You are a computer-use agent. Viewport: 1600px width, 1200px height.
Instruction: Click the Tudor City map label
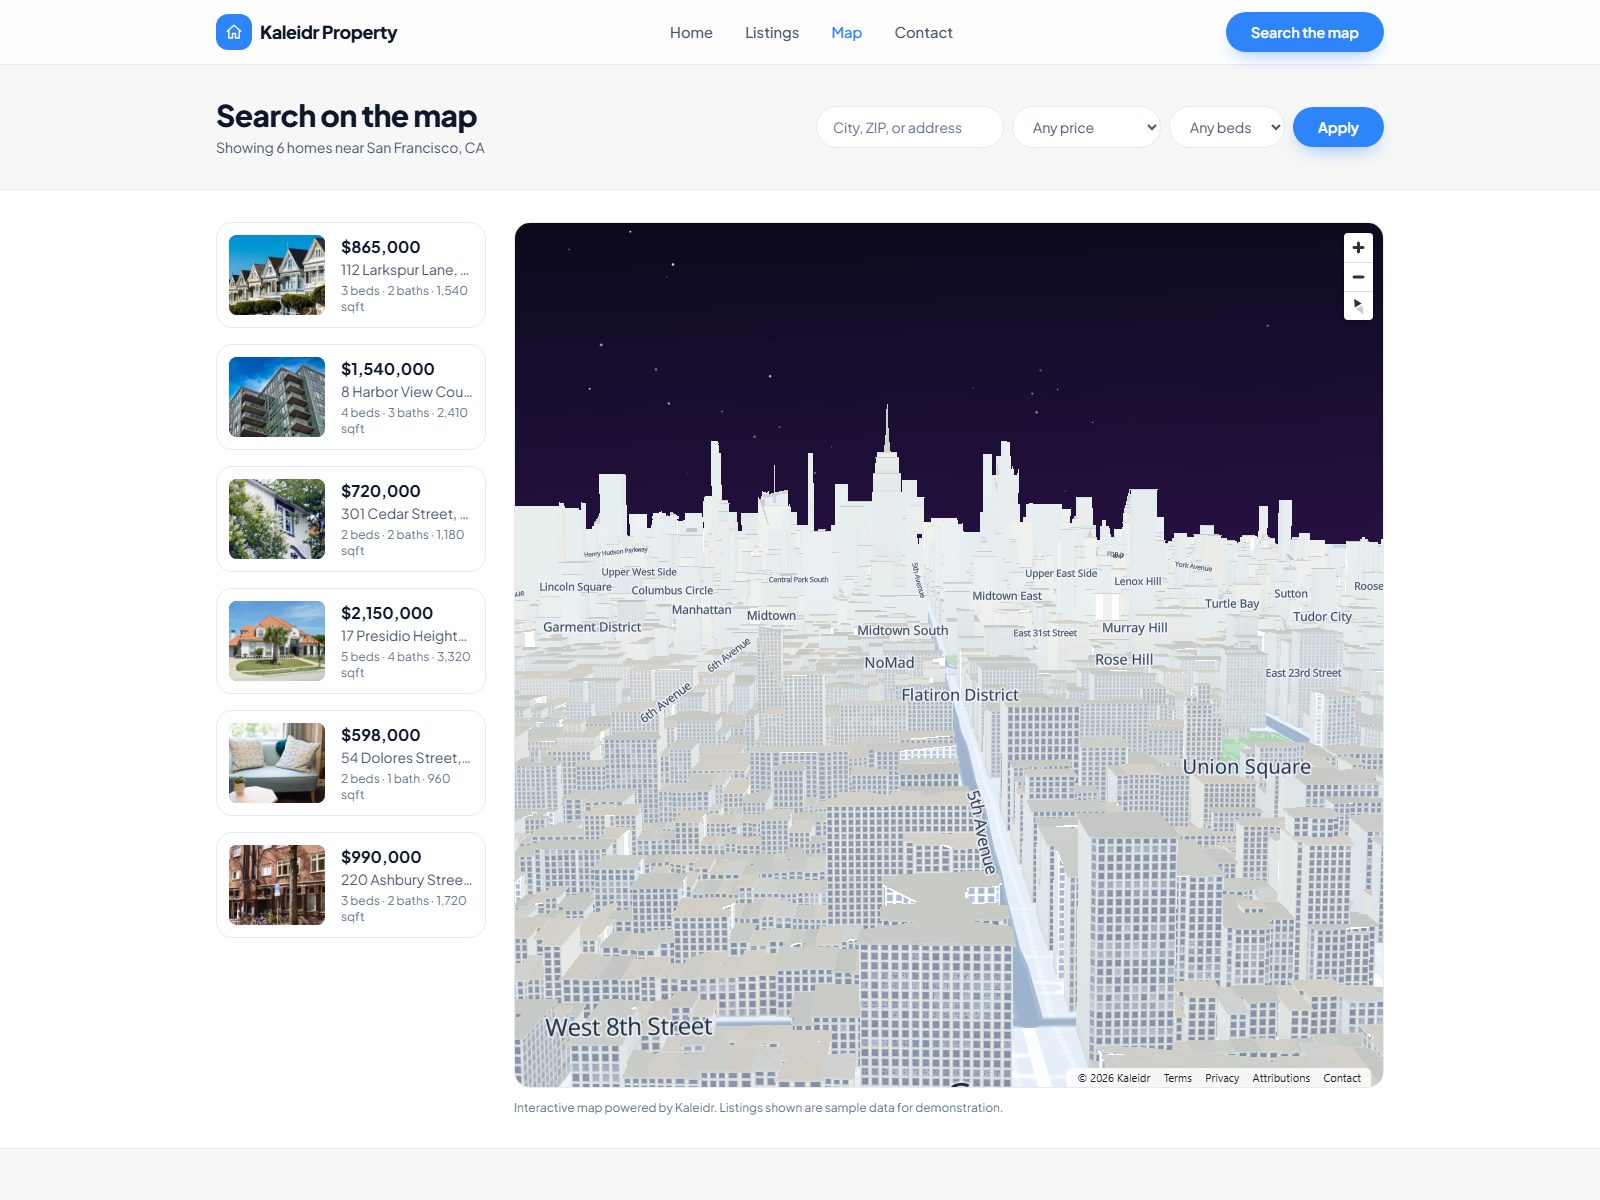click(x=1322, y=617)
